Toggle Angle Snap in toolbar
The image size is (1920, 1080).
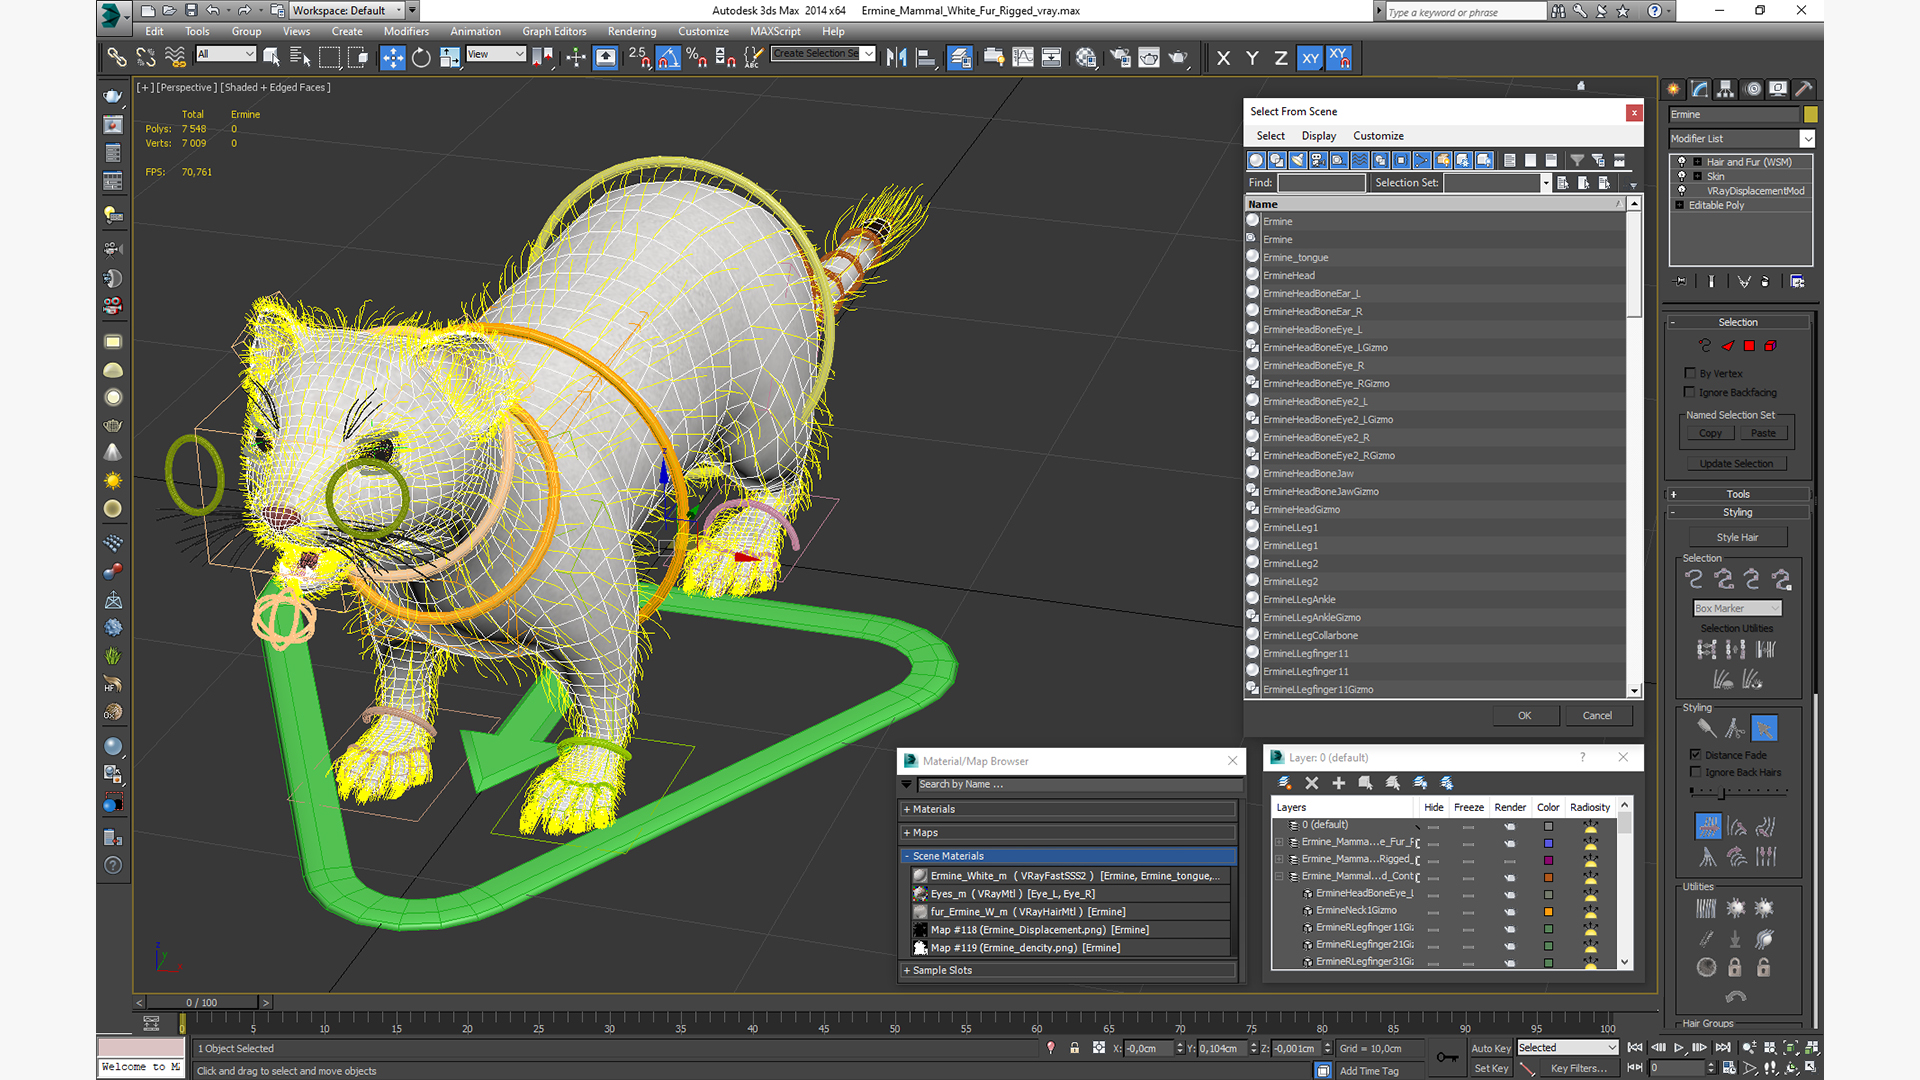[x=668, y=58]
